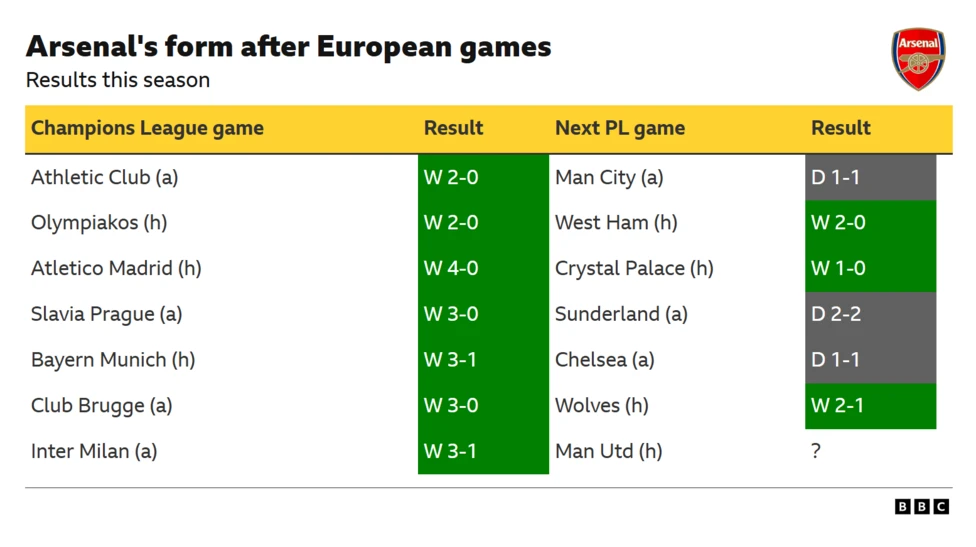Click the Athletic Club (a) row label
976x547 pixels.
point(104,177)
